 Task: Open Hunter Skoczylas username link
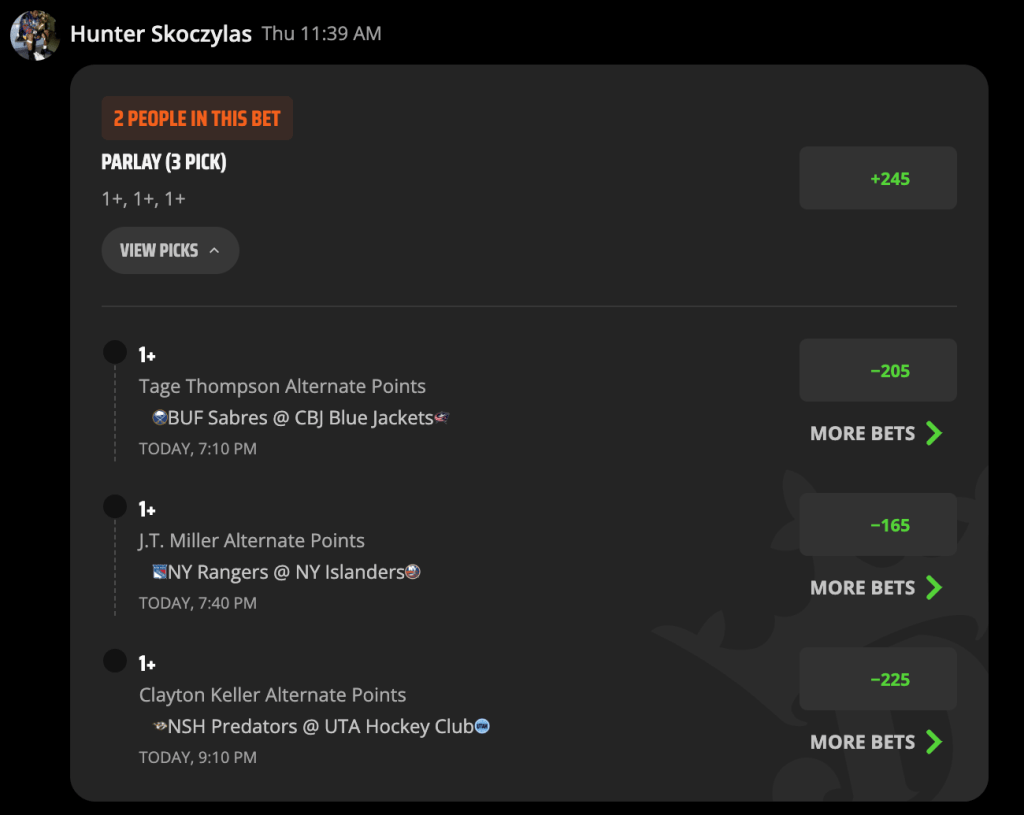pyautogui.click(x=161, y=34)
